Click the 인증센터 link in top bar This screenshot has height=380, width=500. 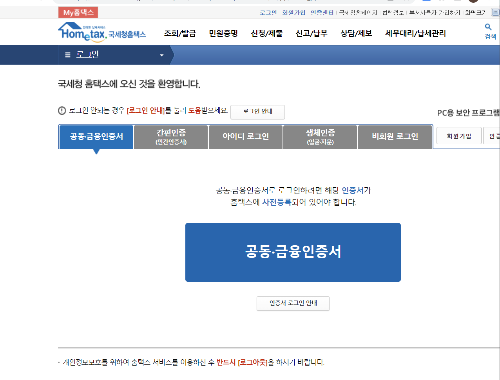(322, 13)
